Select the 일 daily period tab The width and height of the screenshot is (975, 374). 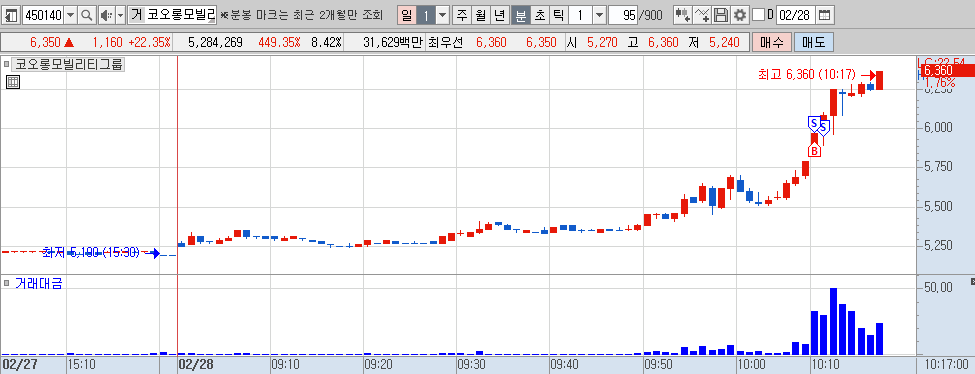click(x=407, y=15)
